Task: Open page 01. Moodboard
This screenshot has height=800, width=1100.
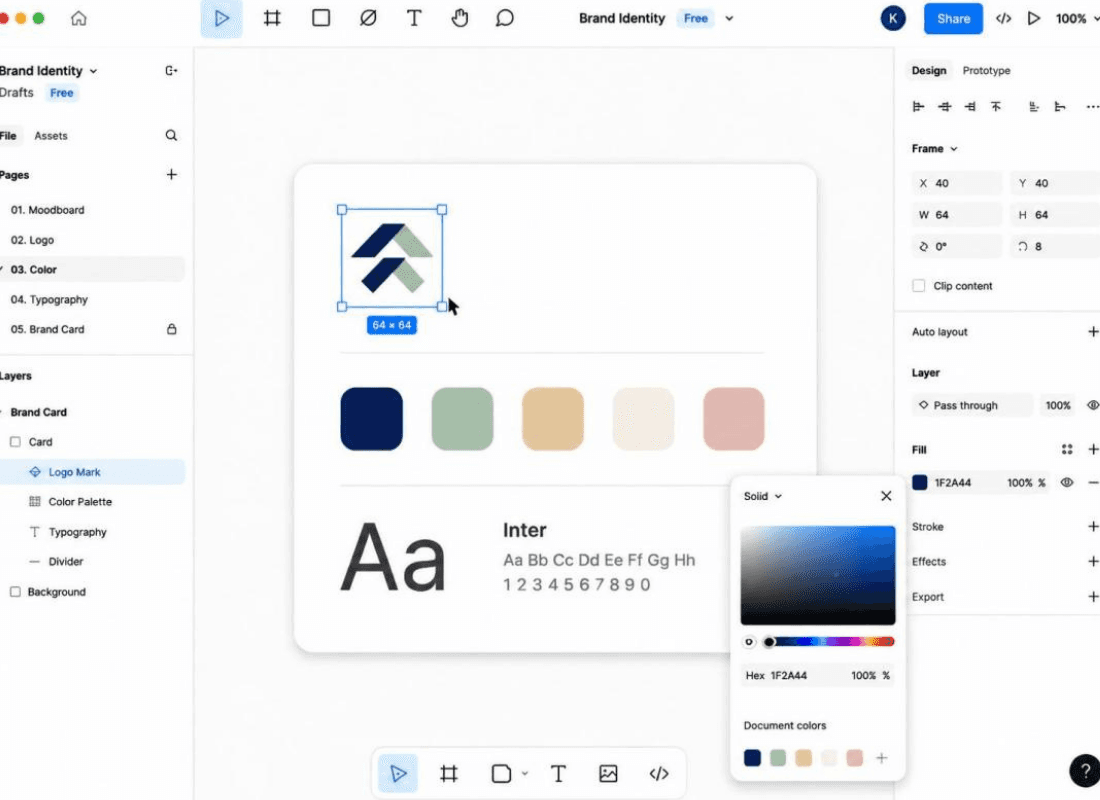Action: pos(47,210)
